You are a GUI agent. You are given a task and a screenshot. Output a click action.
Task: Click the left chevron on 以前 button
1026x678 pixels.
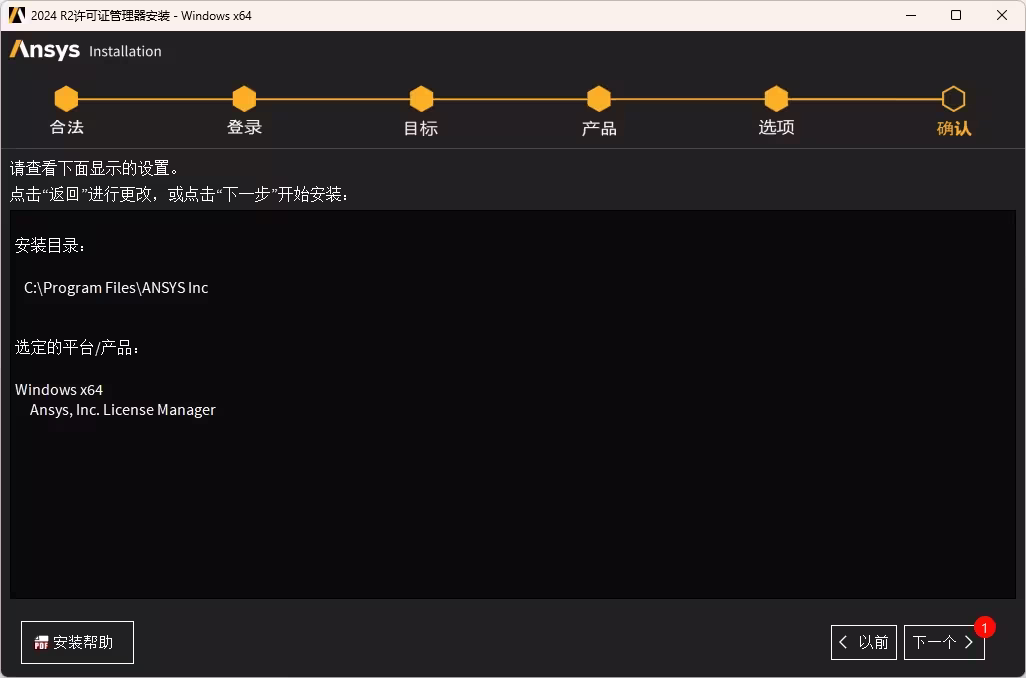[843, 642]
